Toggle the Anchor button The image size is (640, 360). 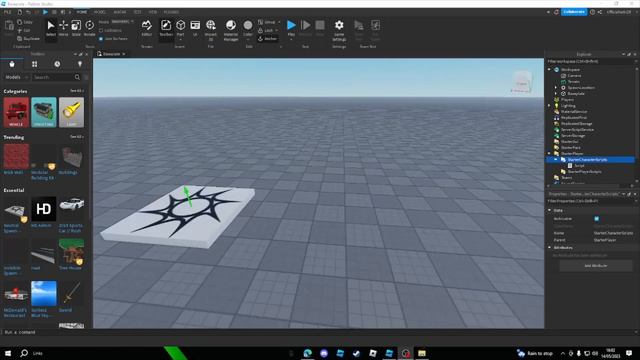pyautogui.click(x=268, y=38)
